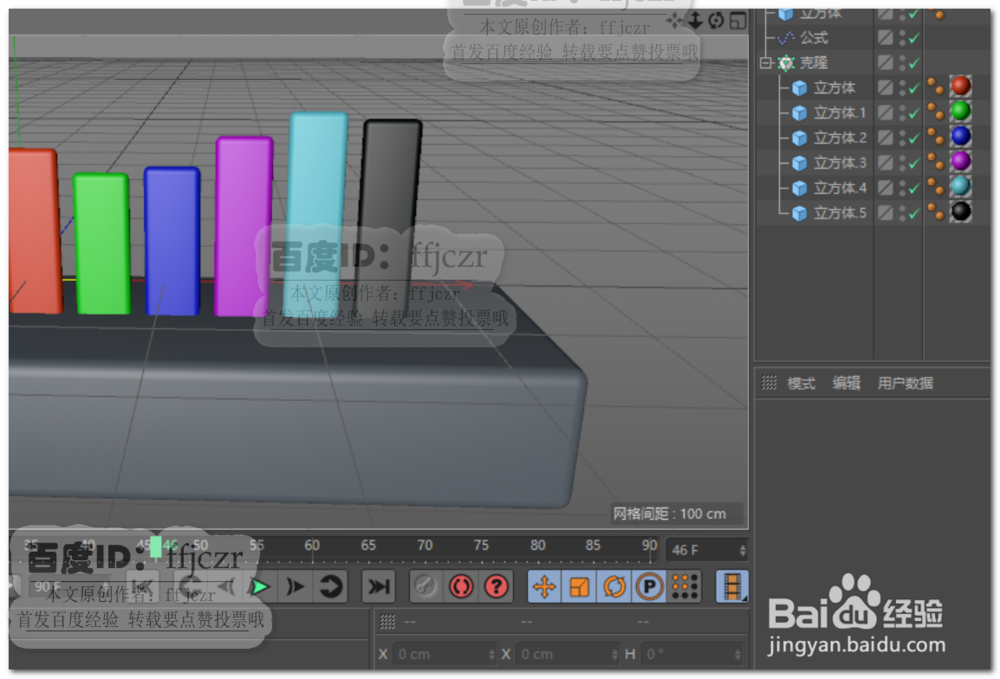Image resolution: width=1000 pixels, height=679 pixels.
Task: Select the red material tag on 立方体
Action: tap(960, 85)
